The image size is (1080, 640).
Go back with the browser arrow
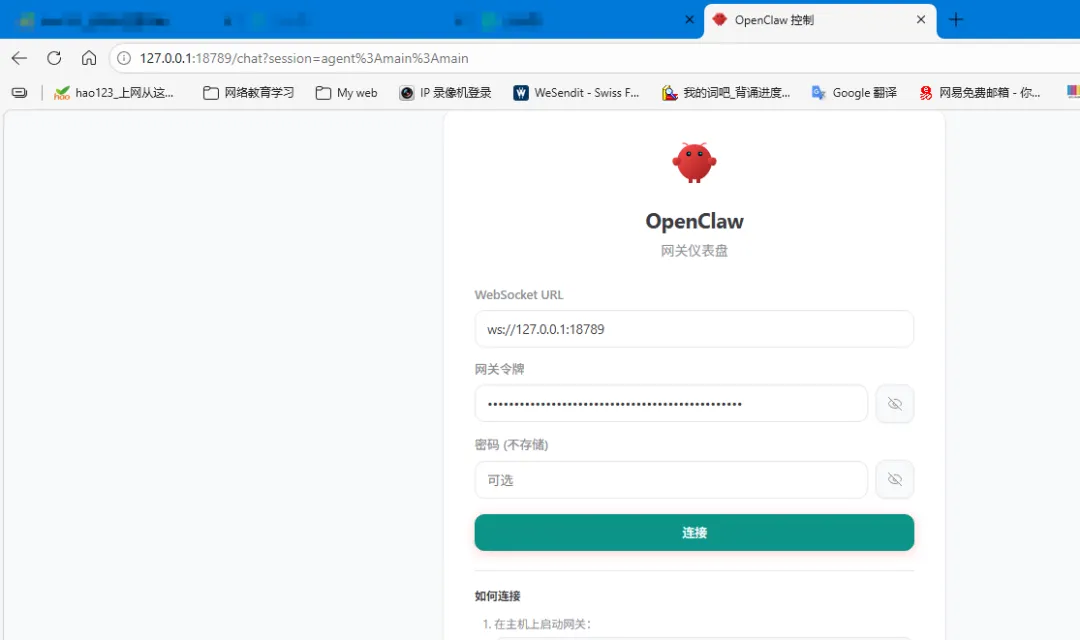coord(19,59)
